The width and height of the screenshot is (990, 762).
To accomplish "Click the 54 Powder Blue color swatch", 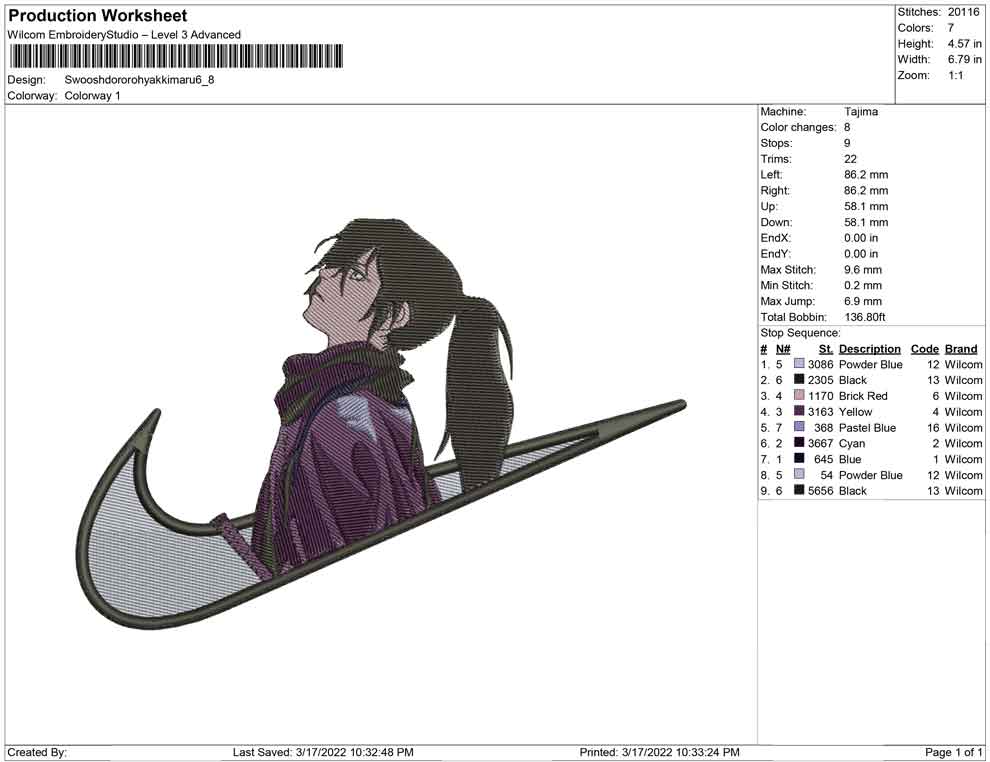I will click(799, 475).
